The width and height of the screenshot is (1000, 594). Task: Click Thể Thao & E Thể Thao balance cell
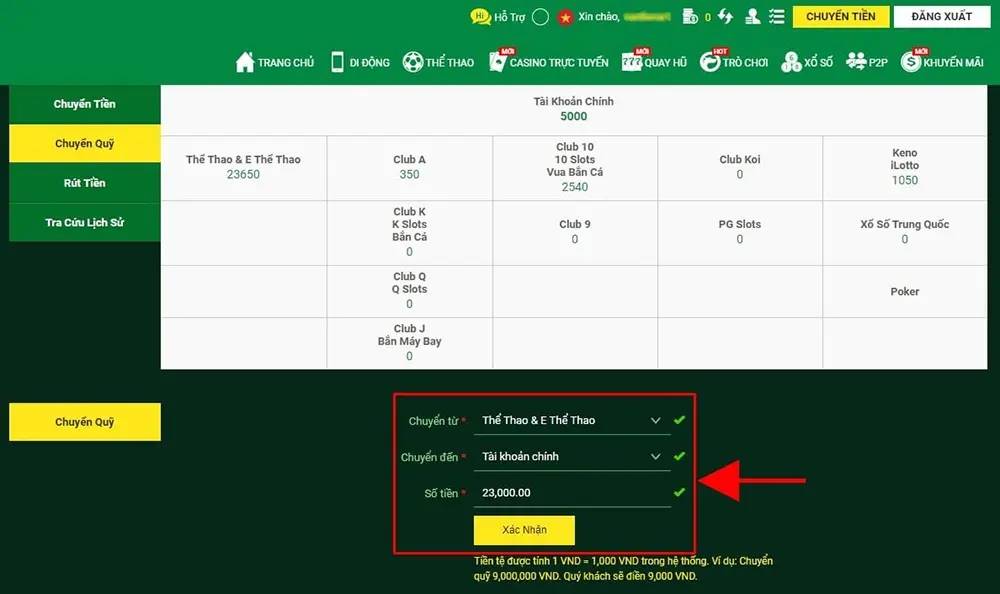[244, 168]
